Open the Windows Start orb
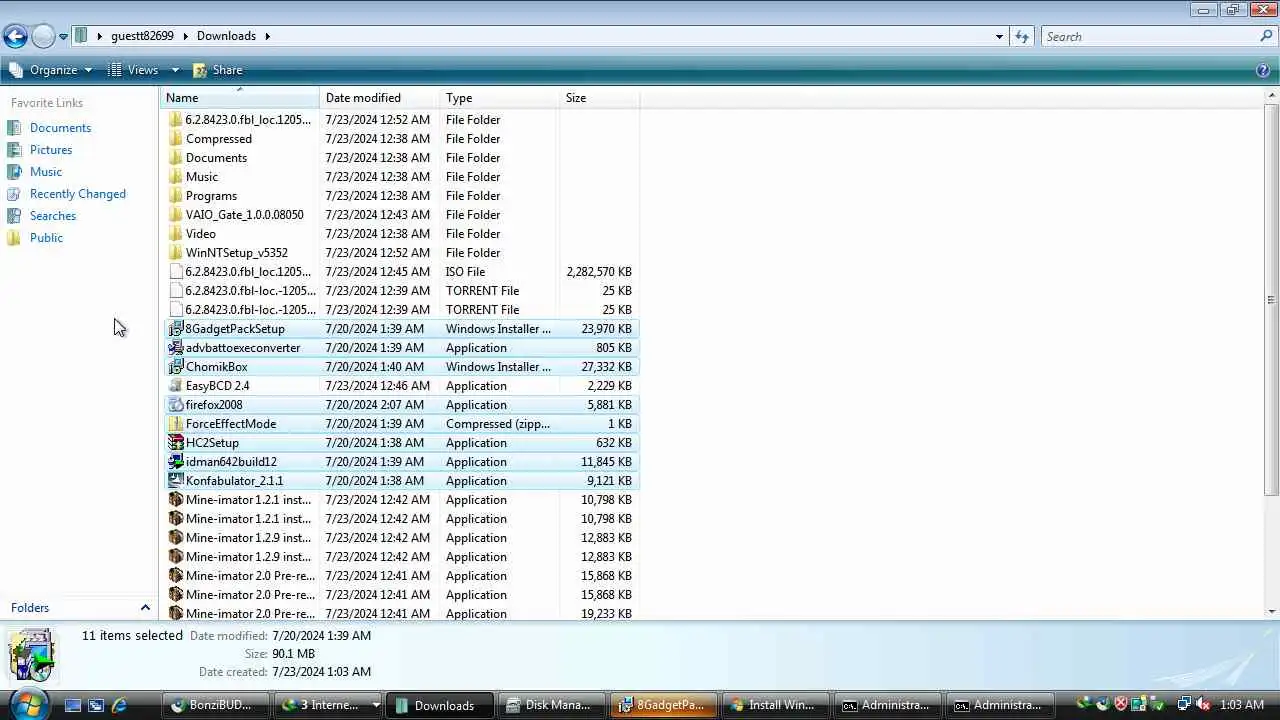The width and height of the screenshot is (1280, 720). click(x=29, y=704)
